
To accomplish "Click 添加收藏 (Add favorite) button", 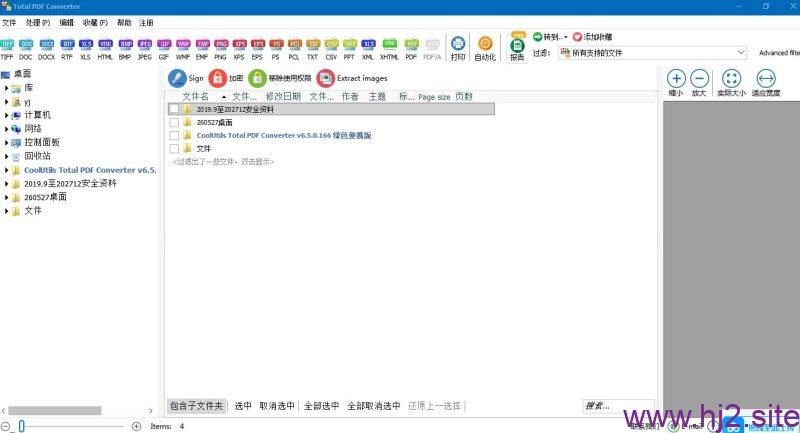I will click(592, 37).
